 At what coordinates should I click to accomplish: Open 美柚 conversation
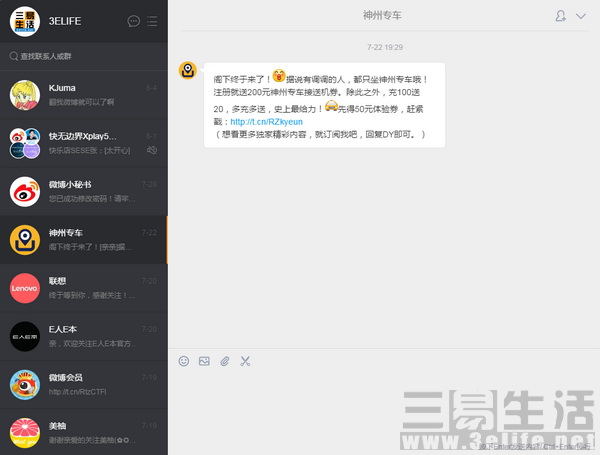84,432
